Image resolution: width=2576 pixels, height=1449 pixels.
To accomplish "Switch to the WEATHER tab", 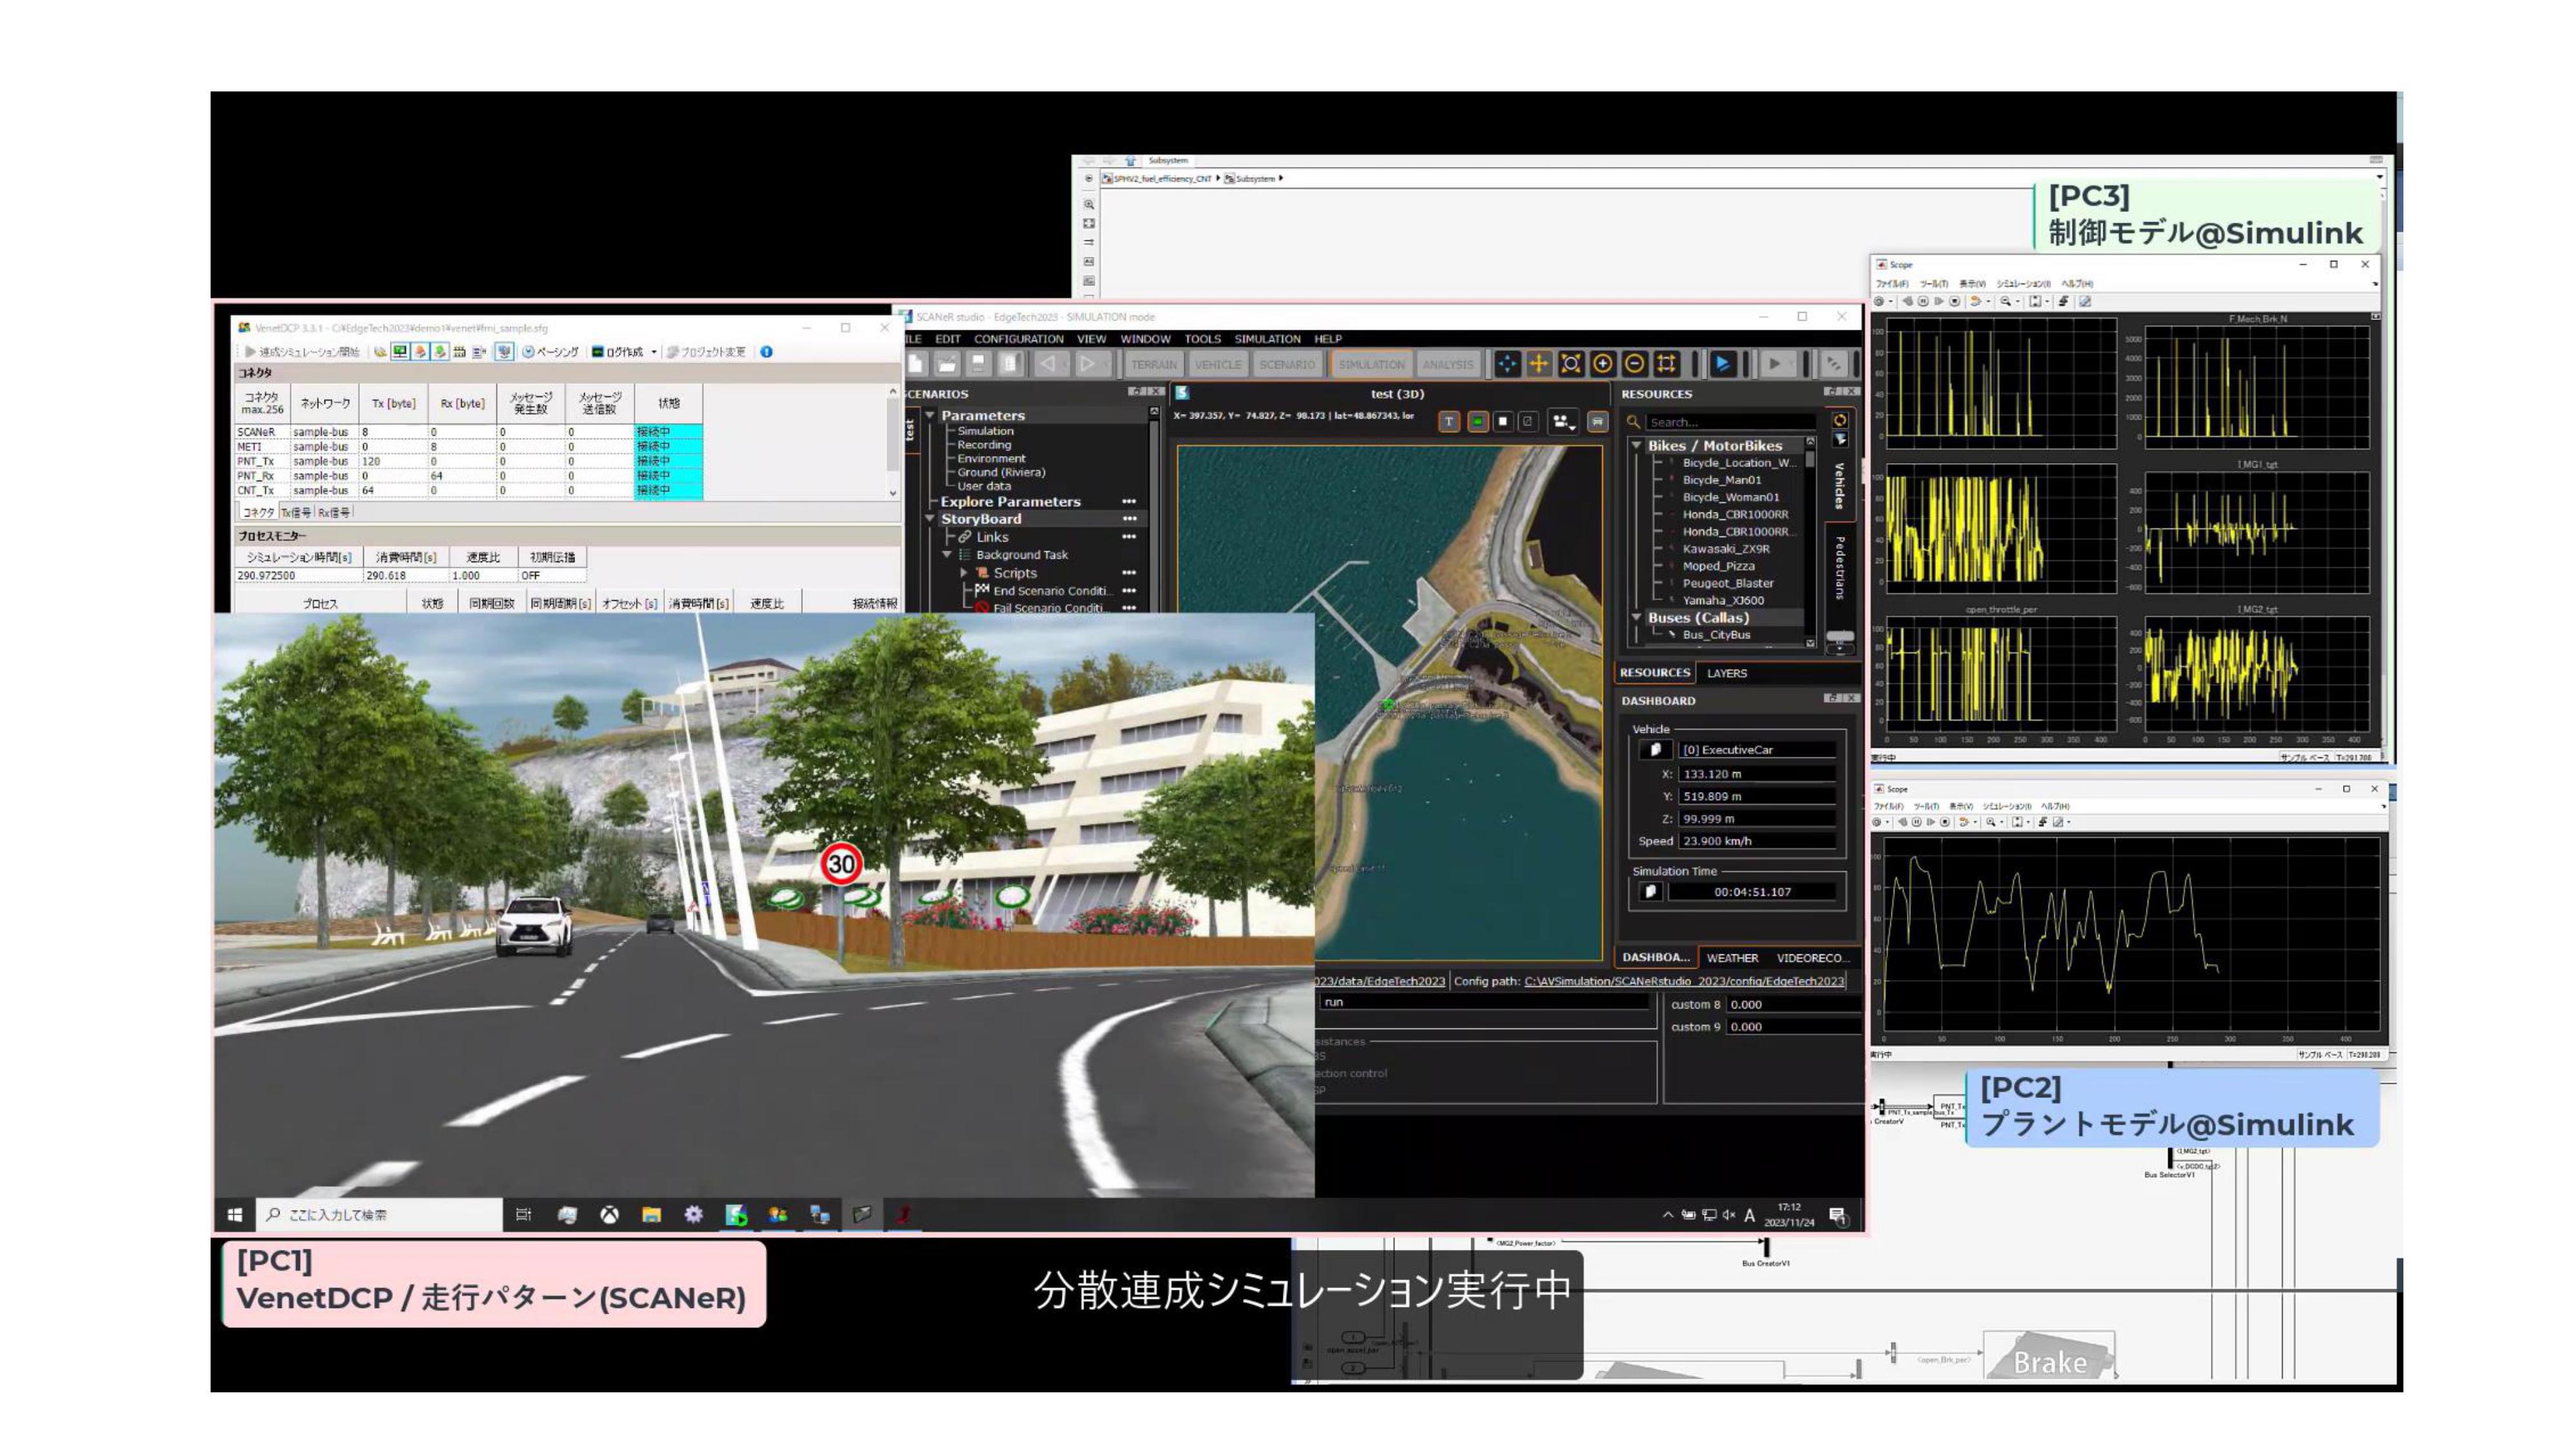I will tap(1732, 958).
